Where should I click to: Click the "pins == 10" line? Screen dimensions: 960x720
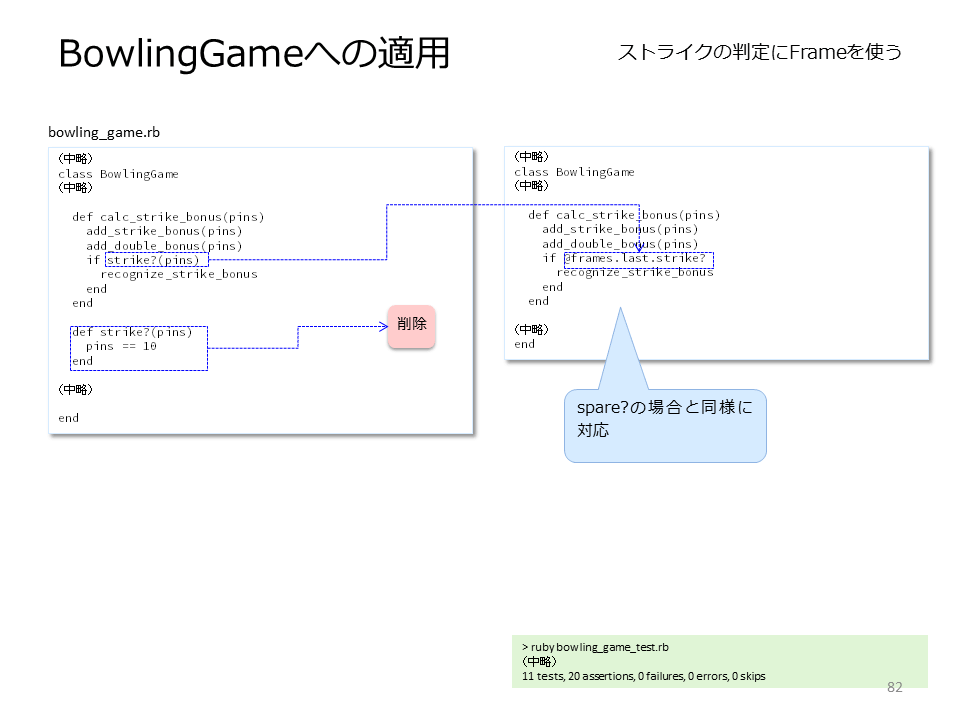click(x=121, y=347)
